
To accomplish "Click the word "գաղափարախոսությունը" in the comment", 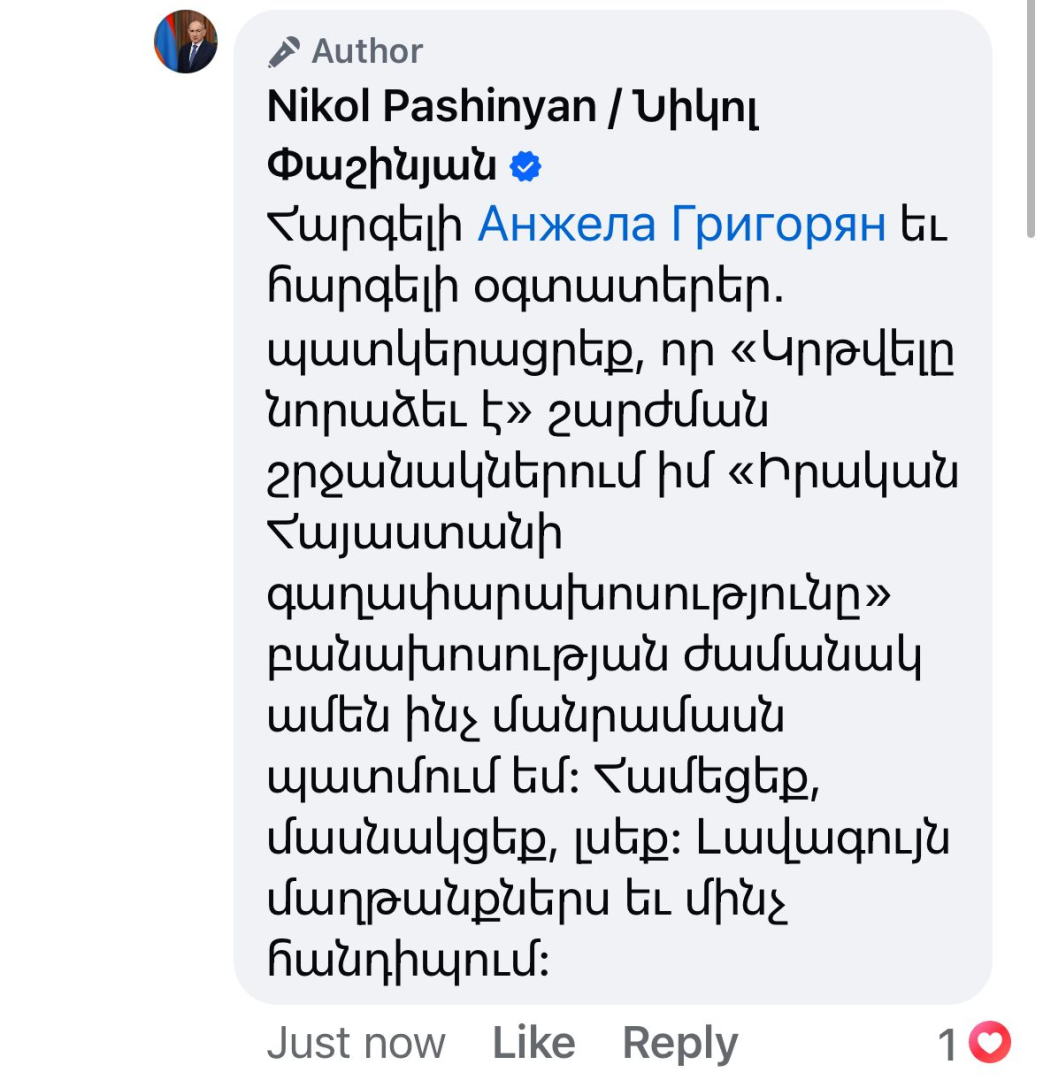I will click(565, 597).
